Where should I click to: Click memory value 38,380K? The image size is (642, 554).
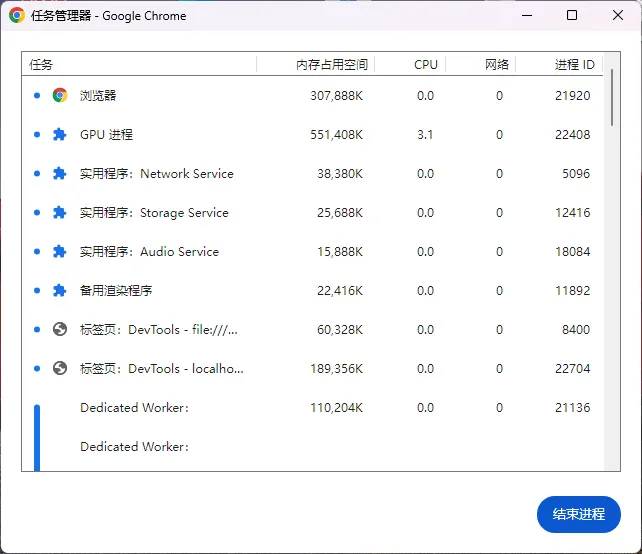point(340,174)
